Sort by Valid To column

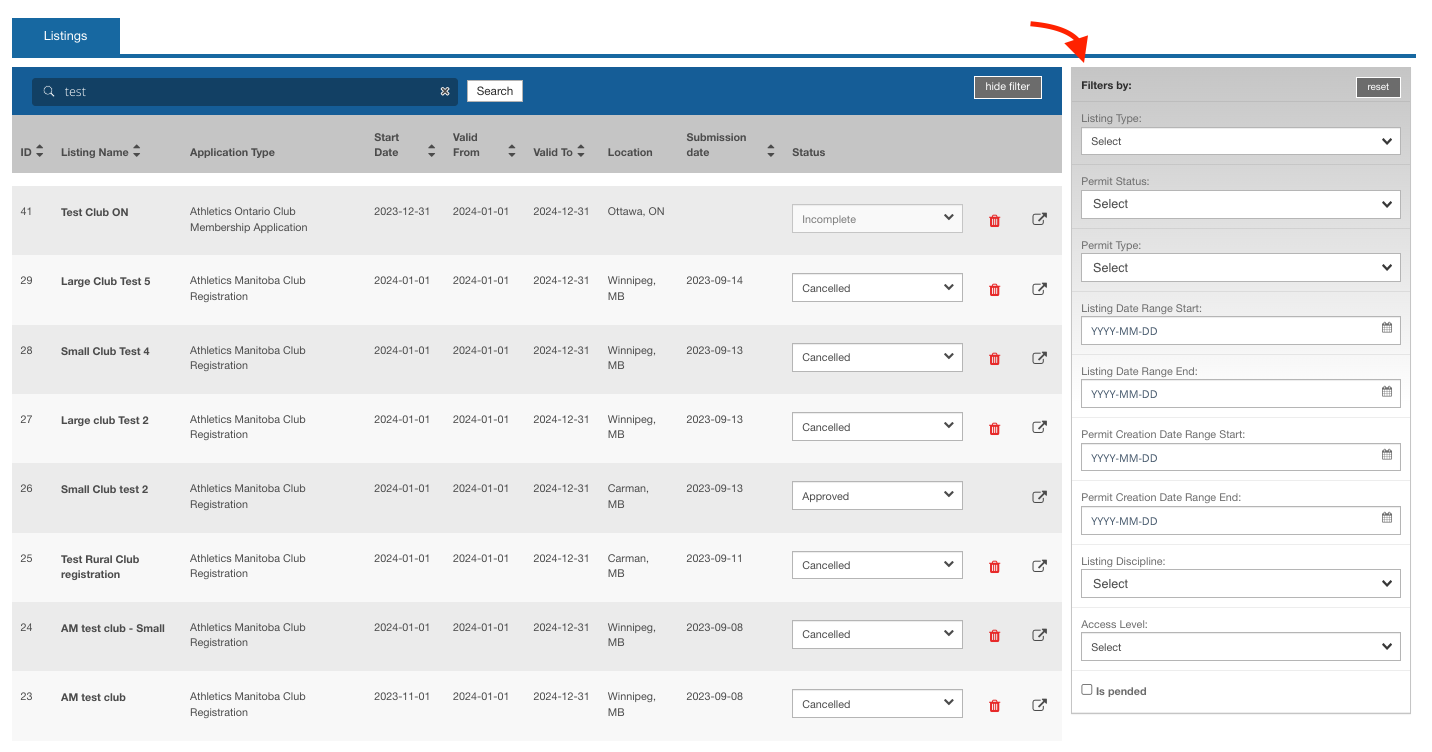580,152
